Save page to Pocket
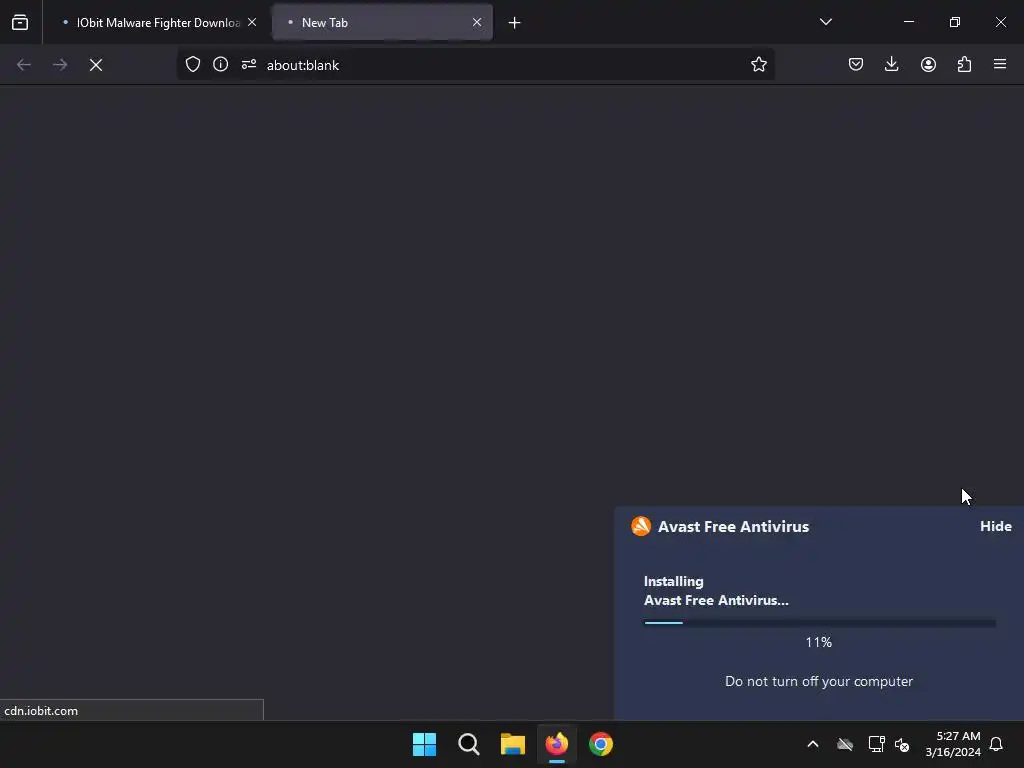The height and width of the screenshot is (768, 1024). coord(856,64)
